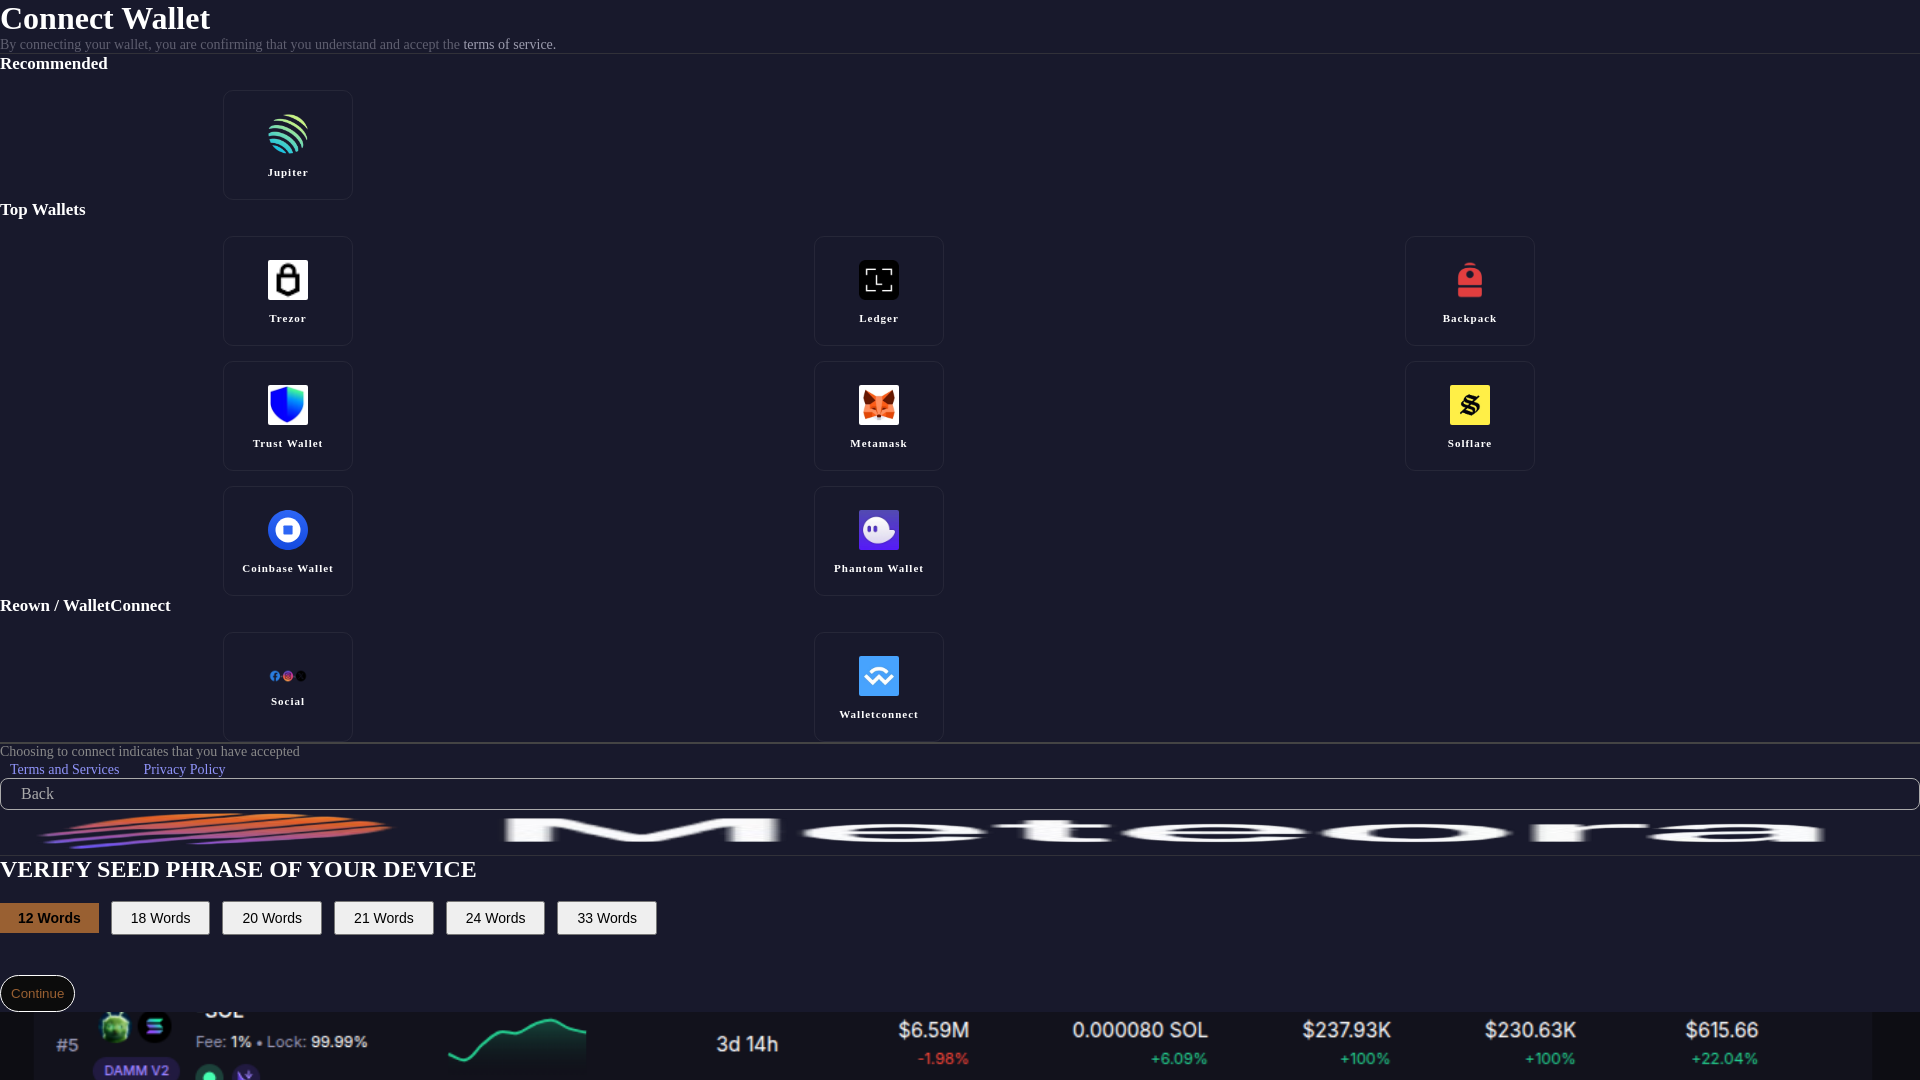This screenshot has height=1080, width=1920.
Task: Click the 3d 14h age cell
Action: [x=747, y=1044]
